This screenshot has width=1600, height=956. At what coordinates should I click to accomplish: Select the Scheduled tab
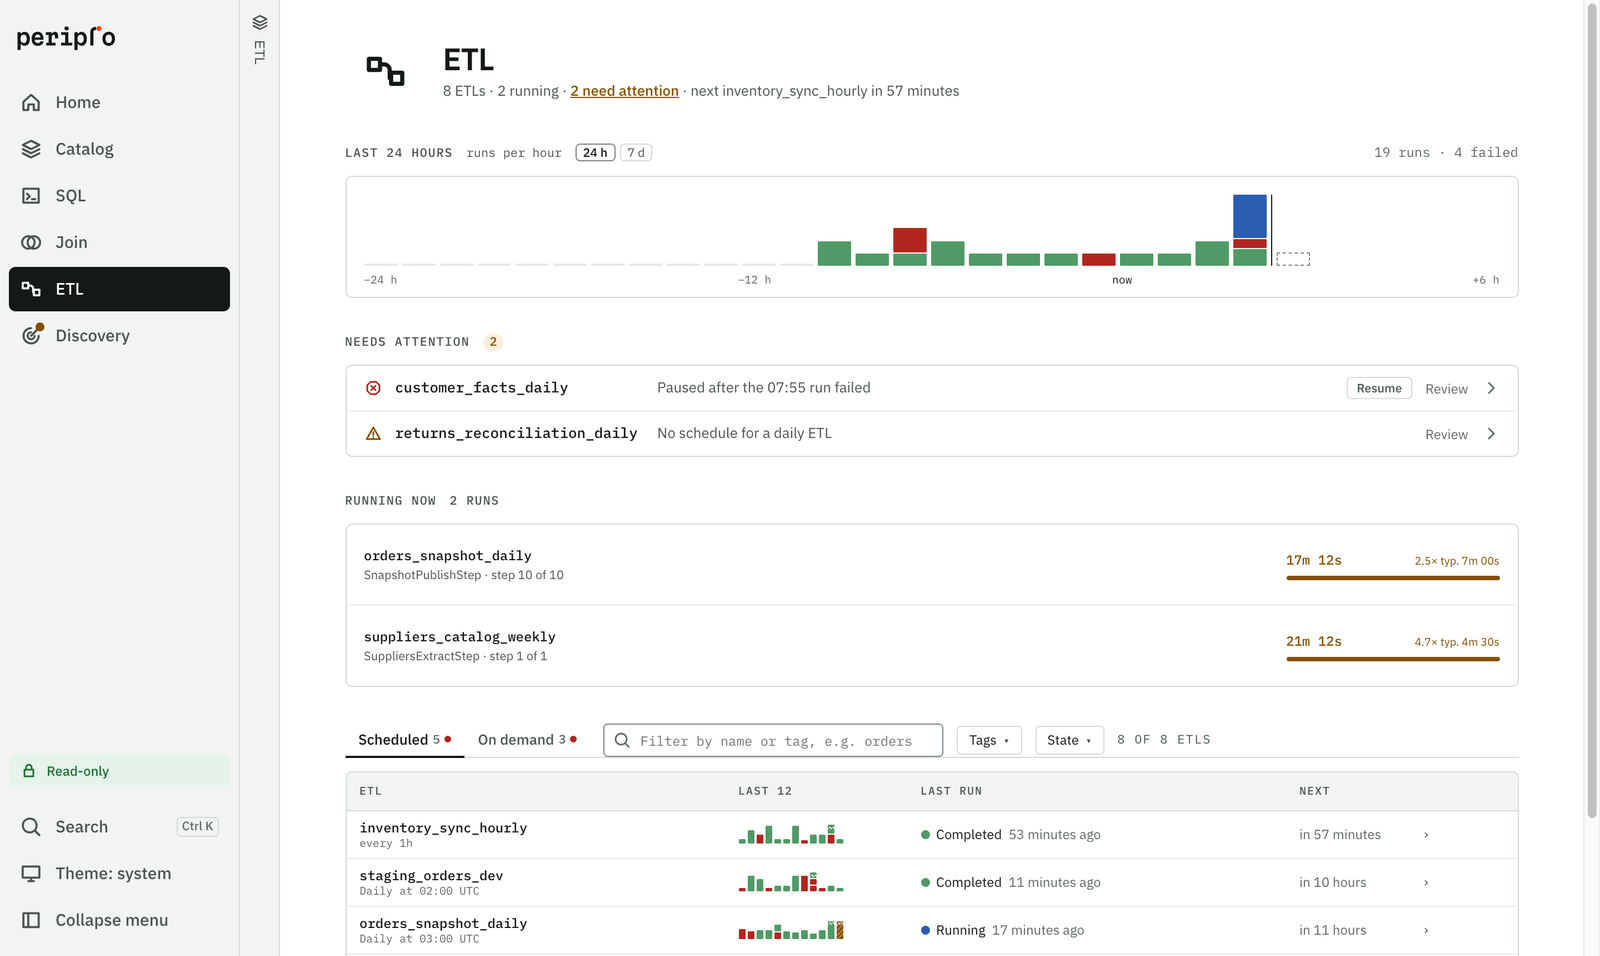pos(404,740)
